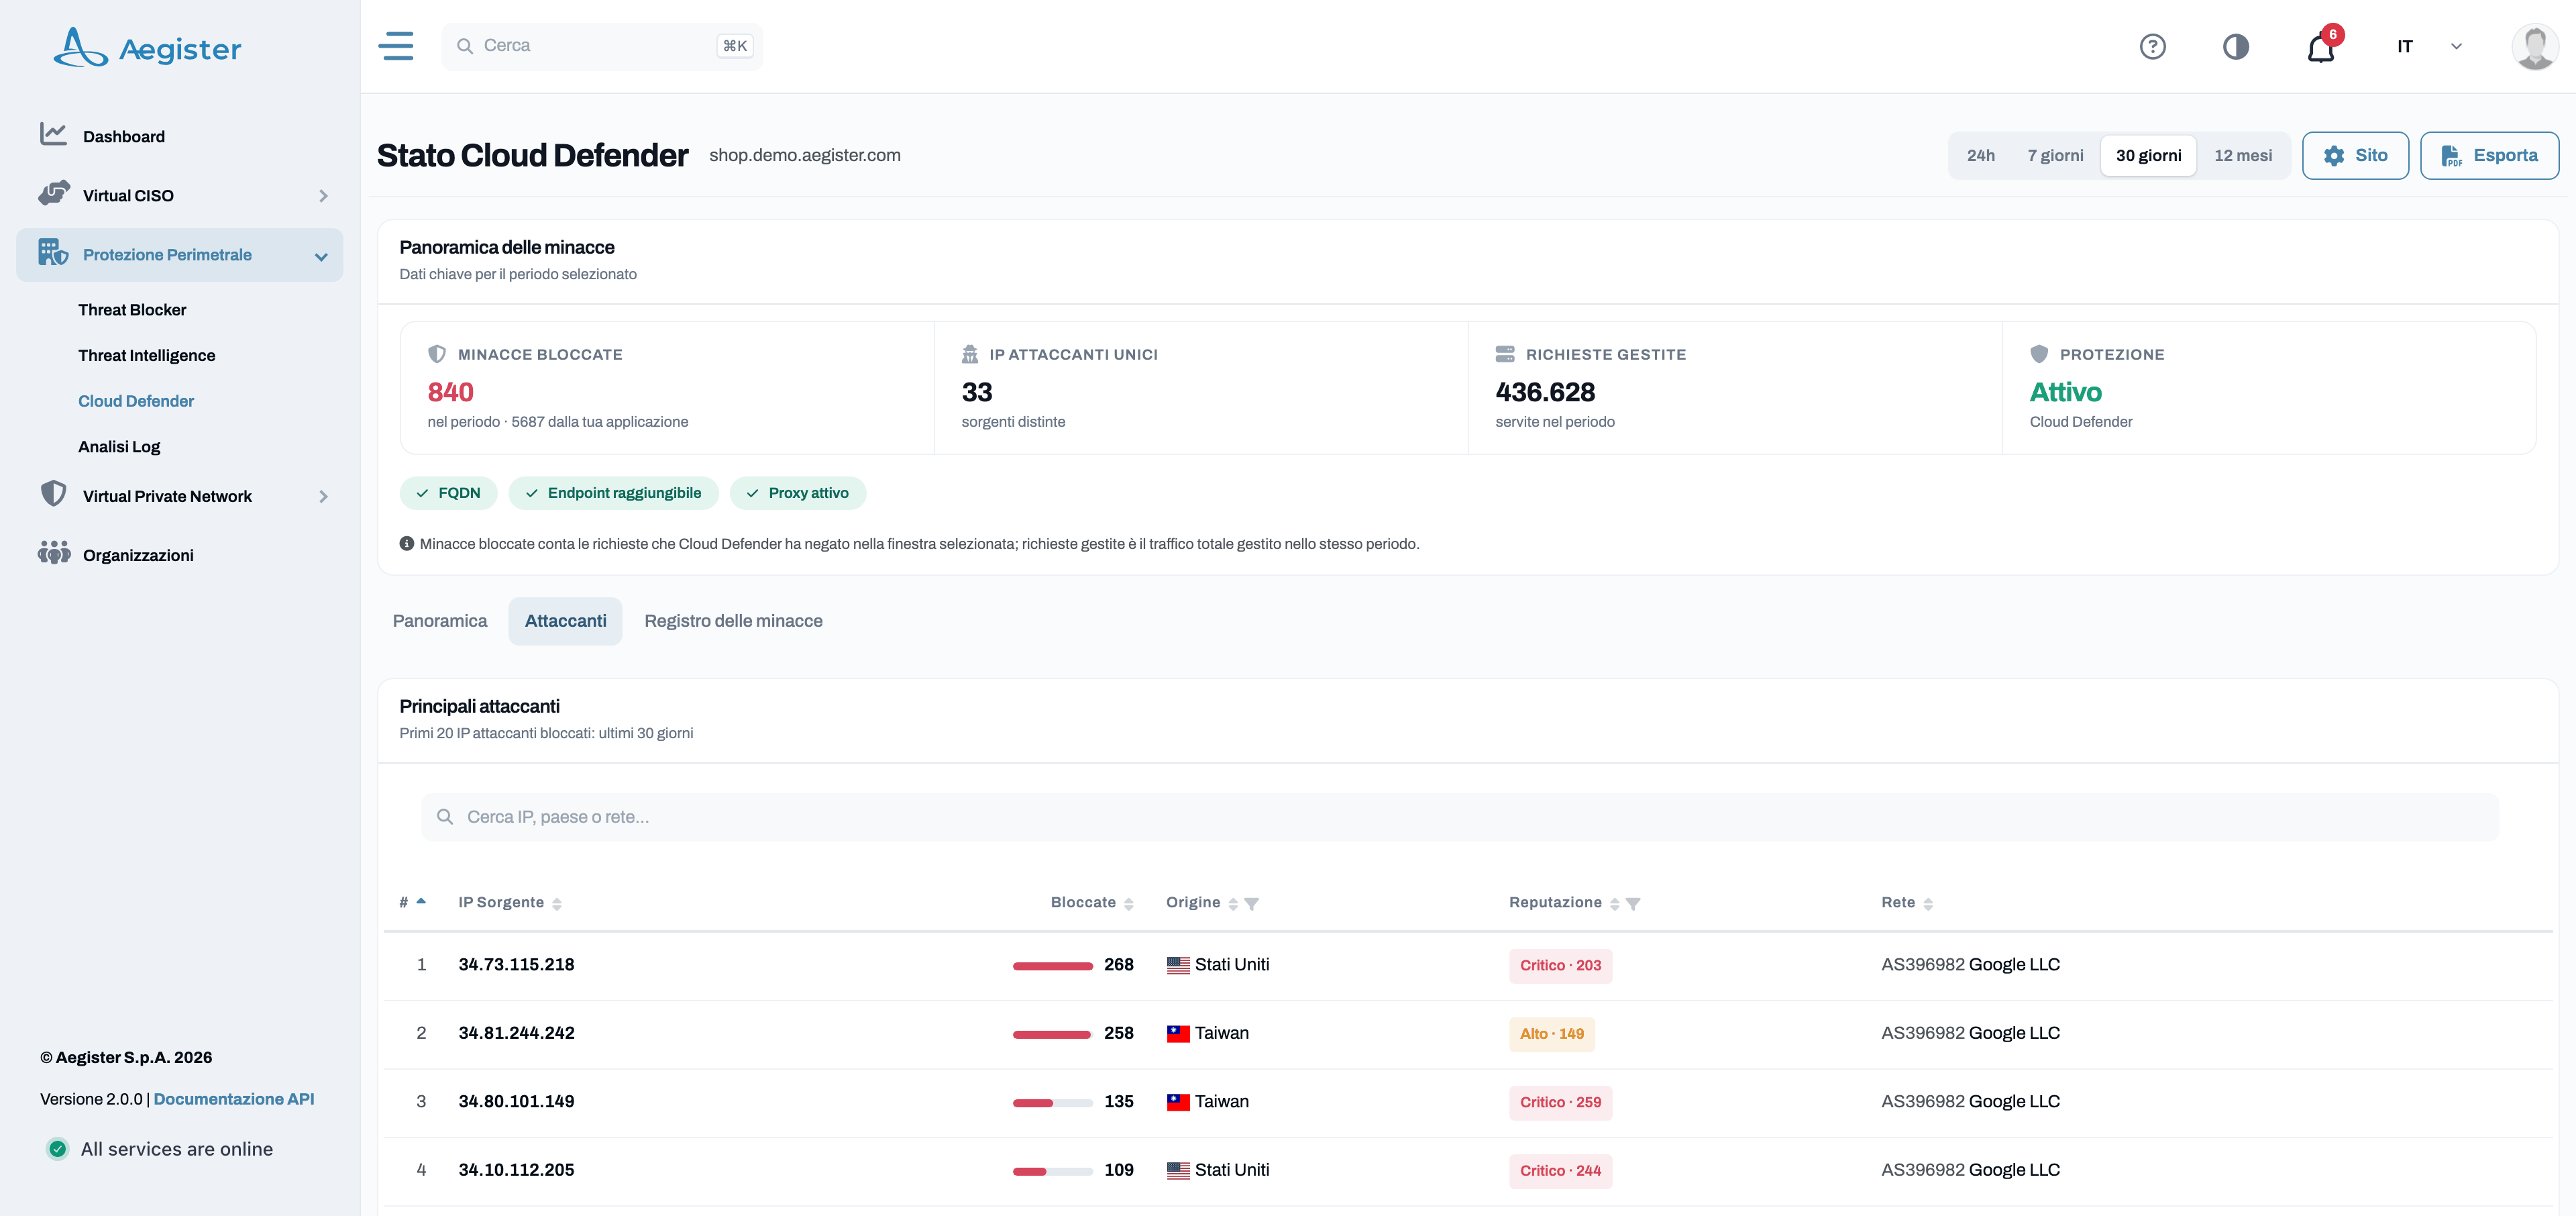Viewport: 2576px width, 1216px height.
Task: Click the info icon before Minacce bloccate note
Action: coord(407,544)
